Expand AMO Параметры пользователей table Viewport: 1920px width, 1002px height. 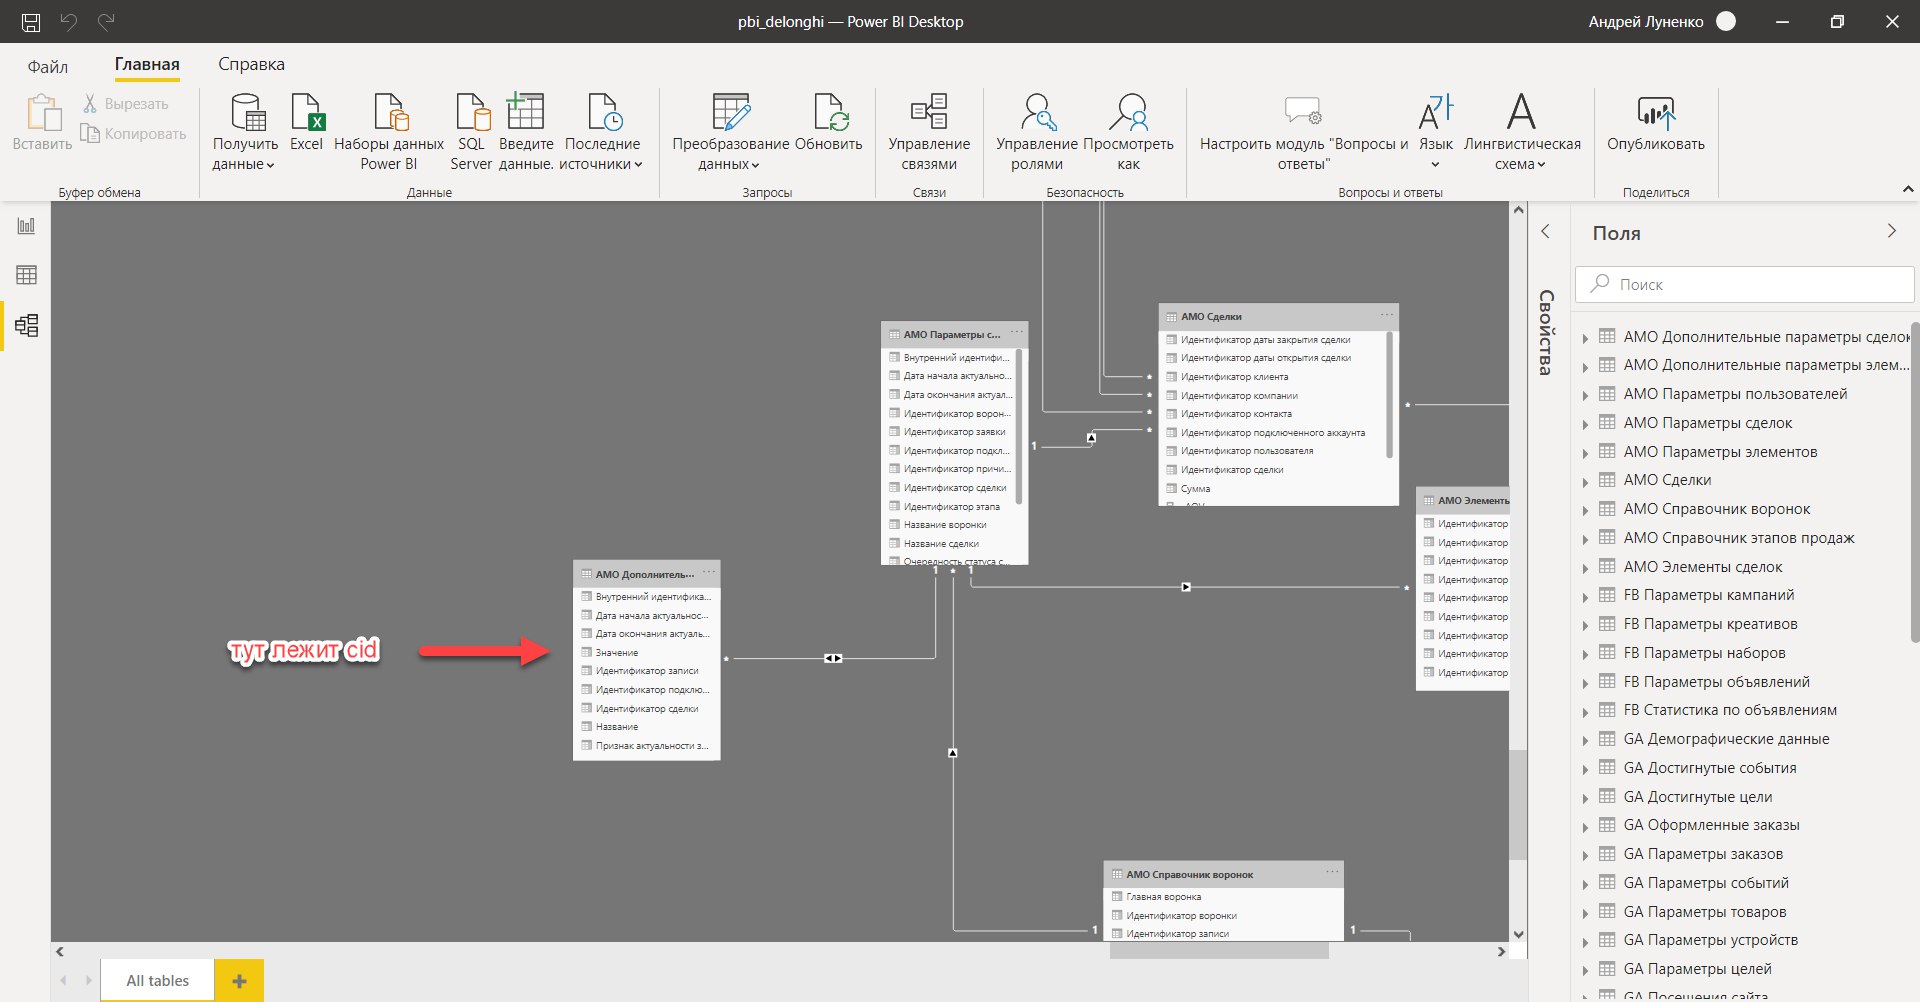click(x=1585, y=396)
